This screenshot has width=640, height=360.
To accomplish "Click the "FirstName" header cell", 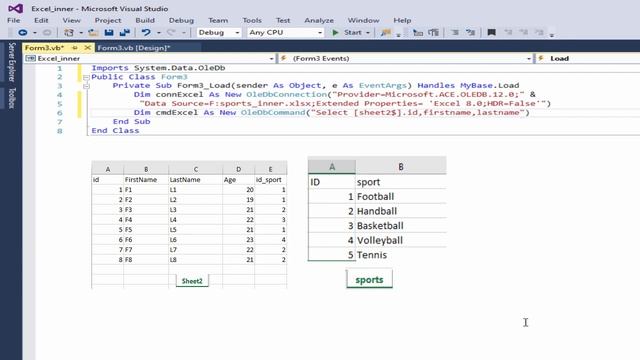I will point(146,180).
